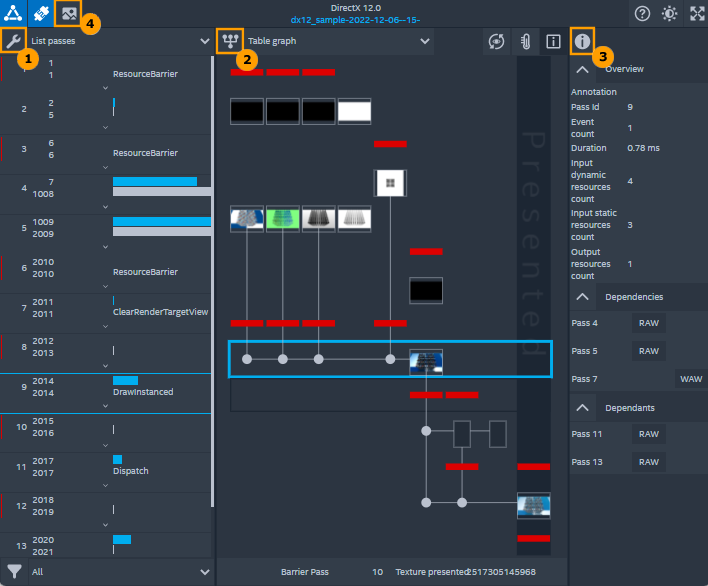
Task: Open the help question mark icon
Action: point(642,14)
